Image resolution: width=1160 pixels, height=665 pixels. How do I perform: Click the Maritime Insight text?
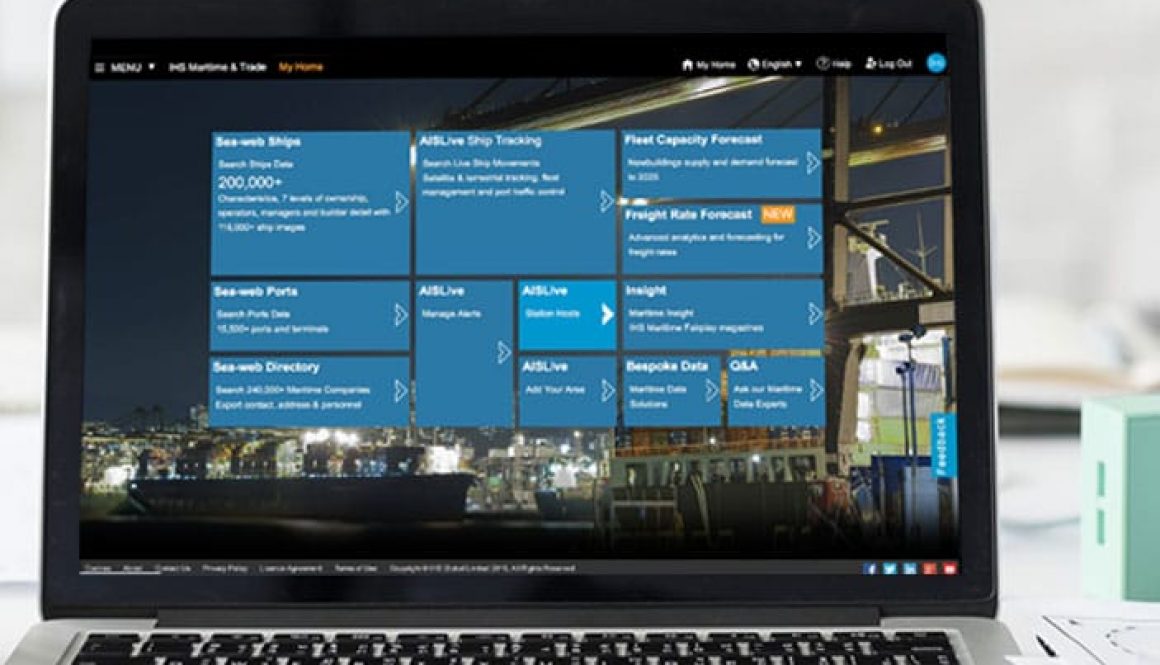pos(661,313)
